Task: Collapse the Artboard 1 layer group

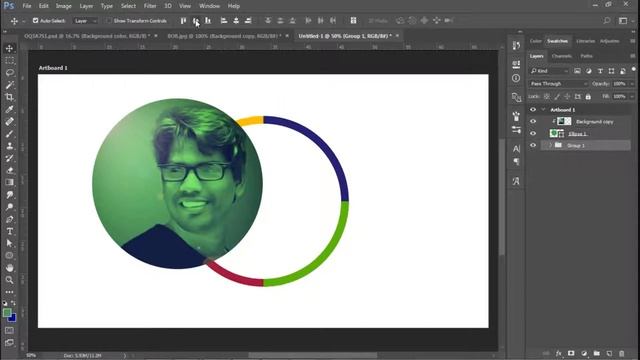Action: (543, 109)
